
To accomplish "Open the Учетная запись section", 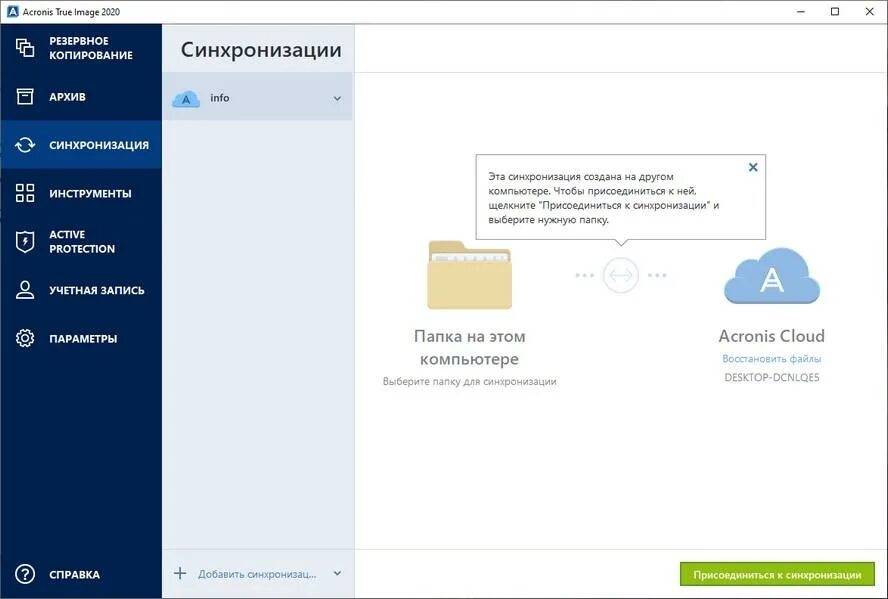I will [81, 290].
